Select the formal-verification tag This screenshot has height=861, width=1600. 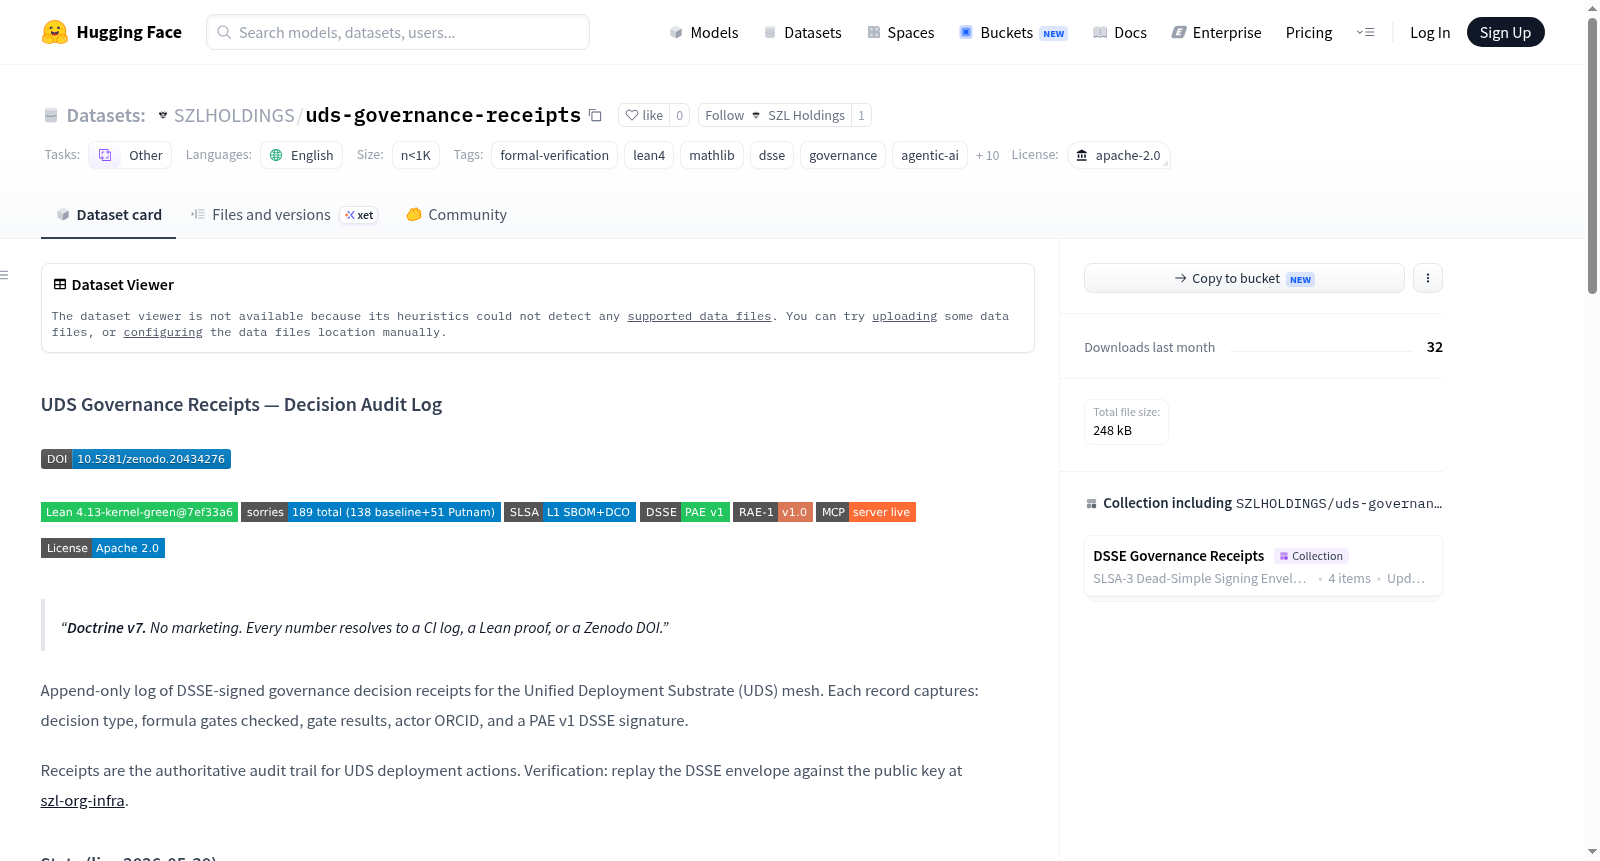[554, 155]
